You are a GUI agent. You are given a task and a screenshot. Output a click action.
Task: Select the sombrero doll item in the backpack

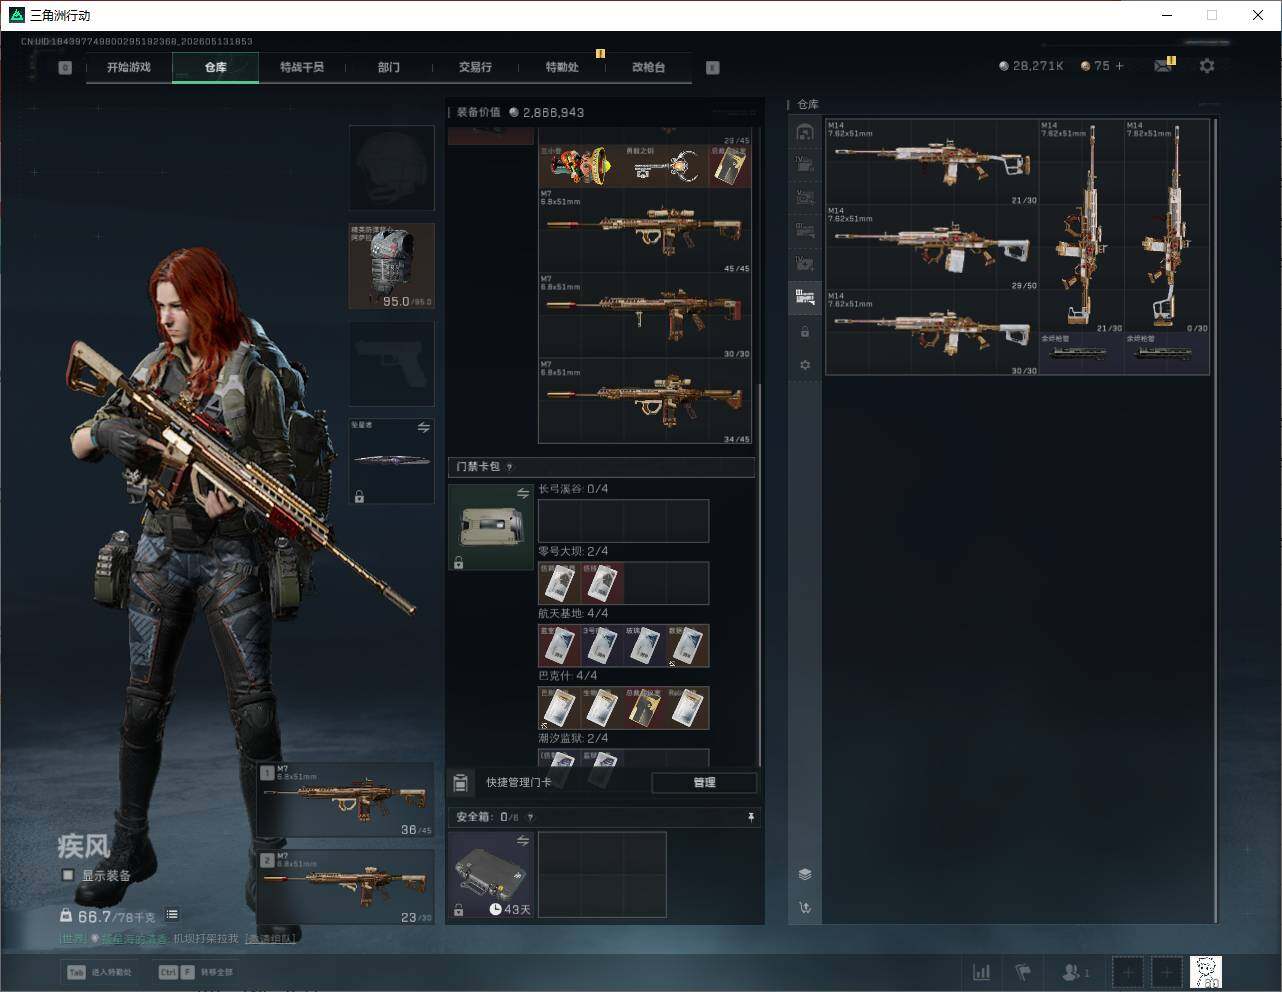582,166
